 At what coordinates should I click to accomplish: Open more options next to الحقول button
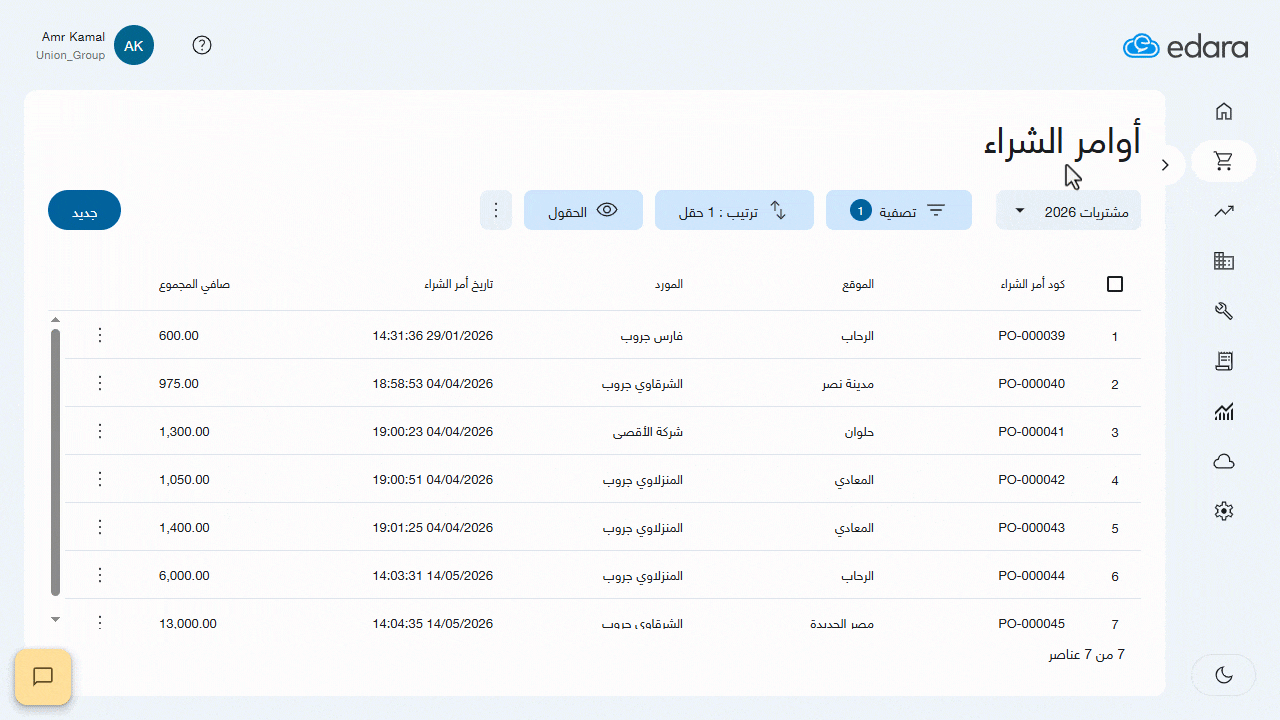click(x=496, y=210)
